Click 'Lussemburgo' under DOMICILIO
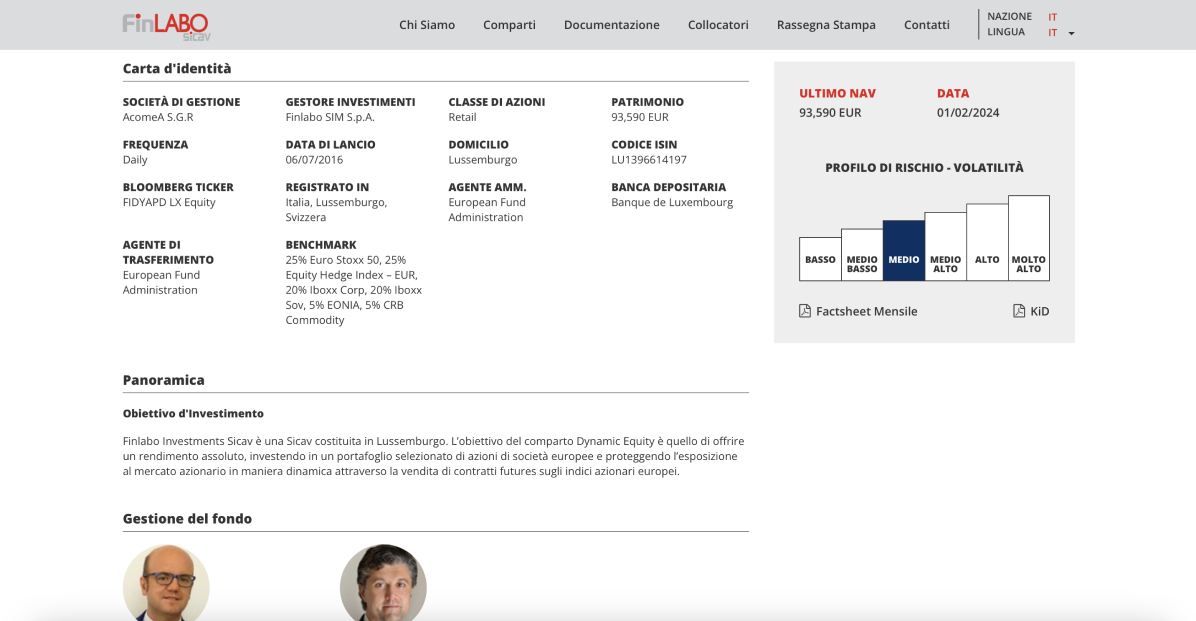Image resolution: width=1196 pixels, height=621 pixels. [483, 160]
